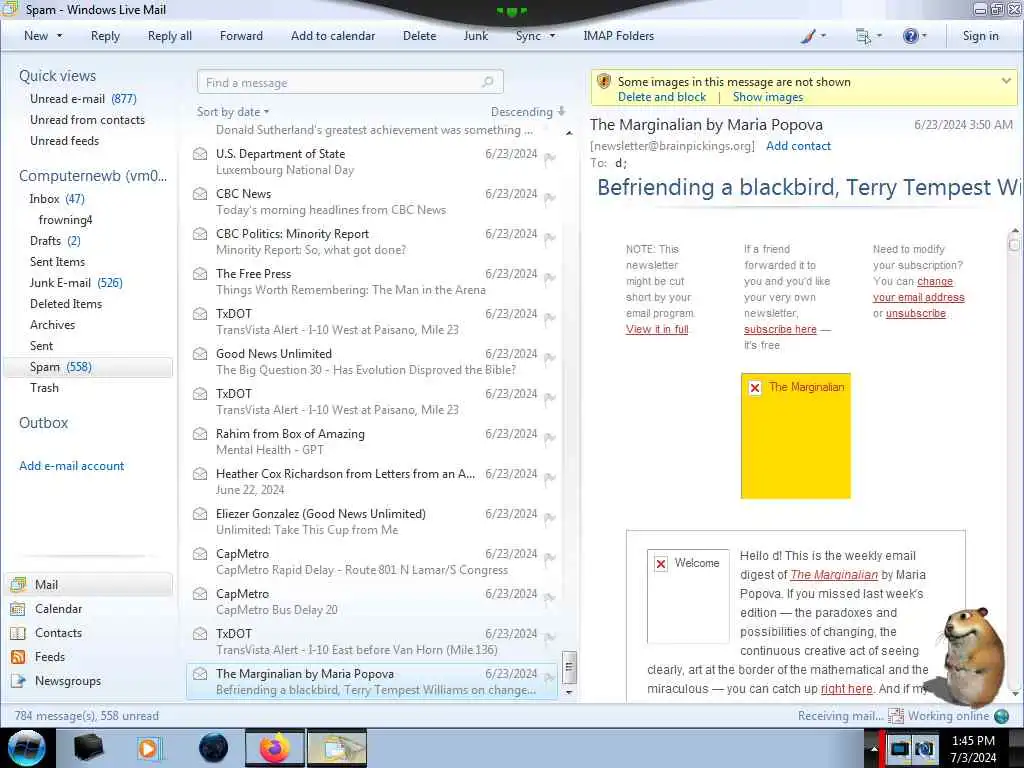The height and width of the screenshot is (768, 1024).
Task: Open IMAP Folders from the toolbar
Action: click(618, 36)
